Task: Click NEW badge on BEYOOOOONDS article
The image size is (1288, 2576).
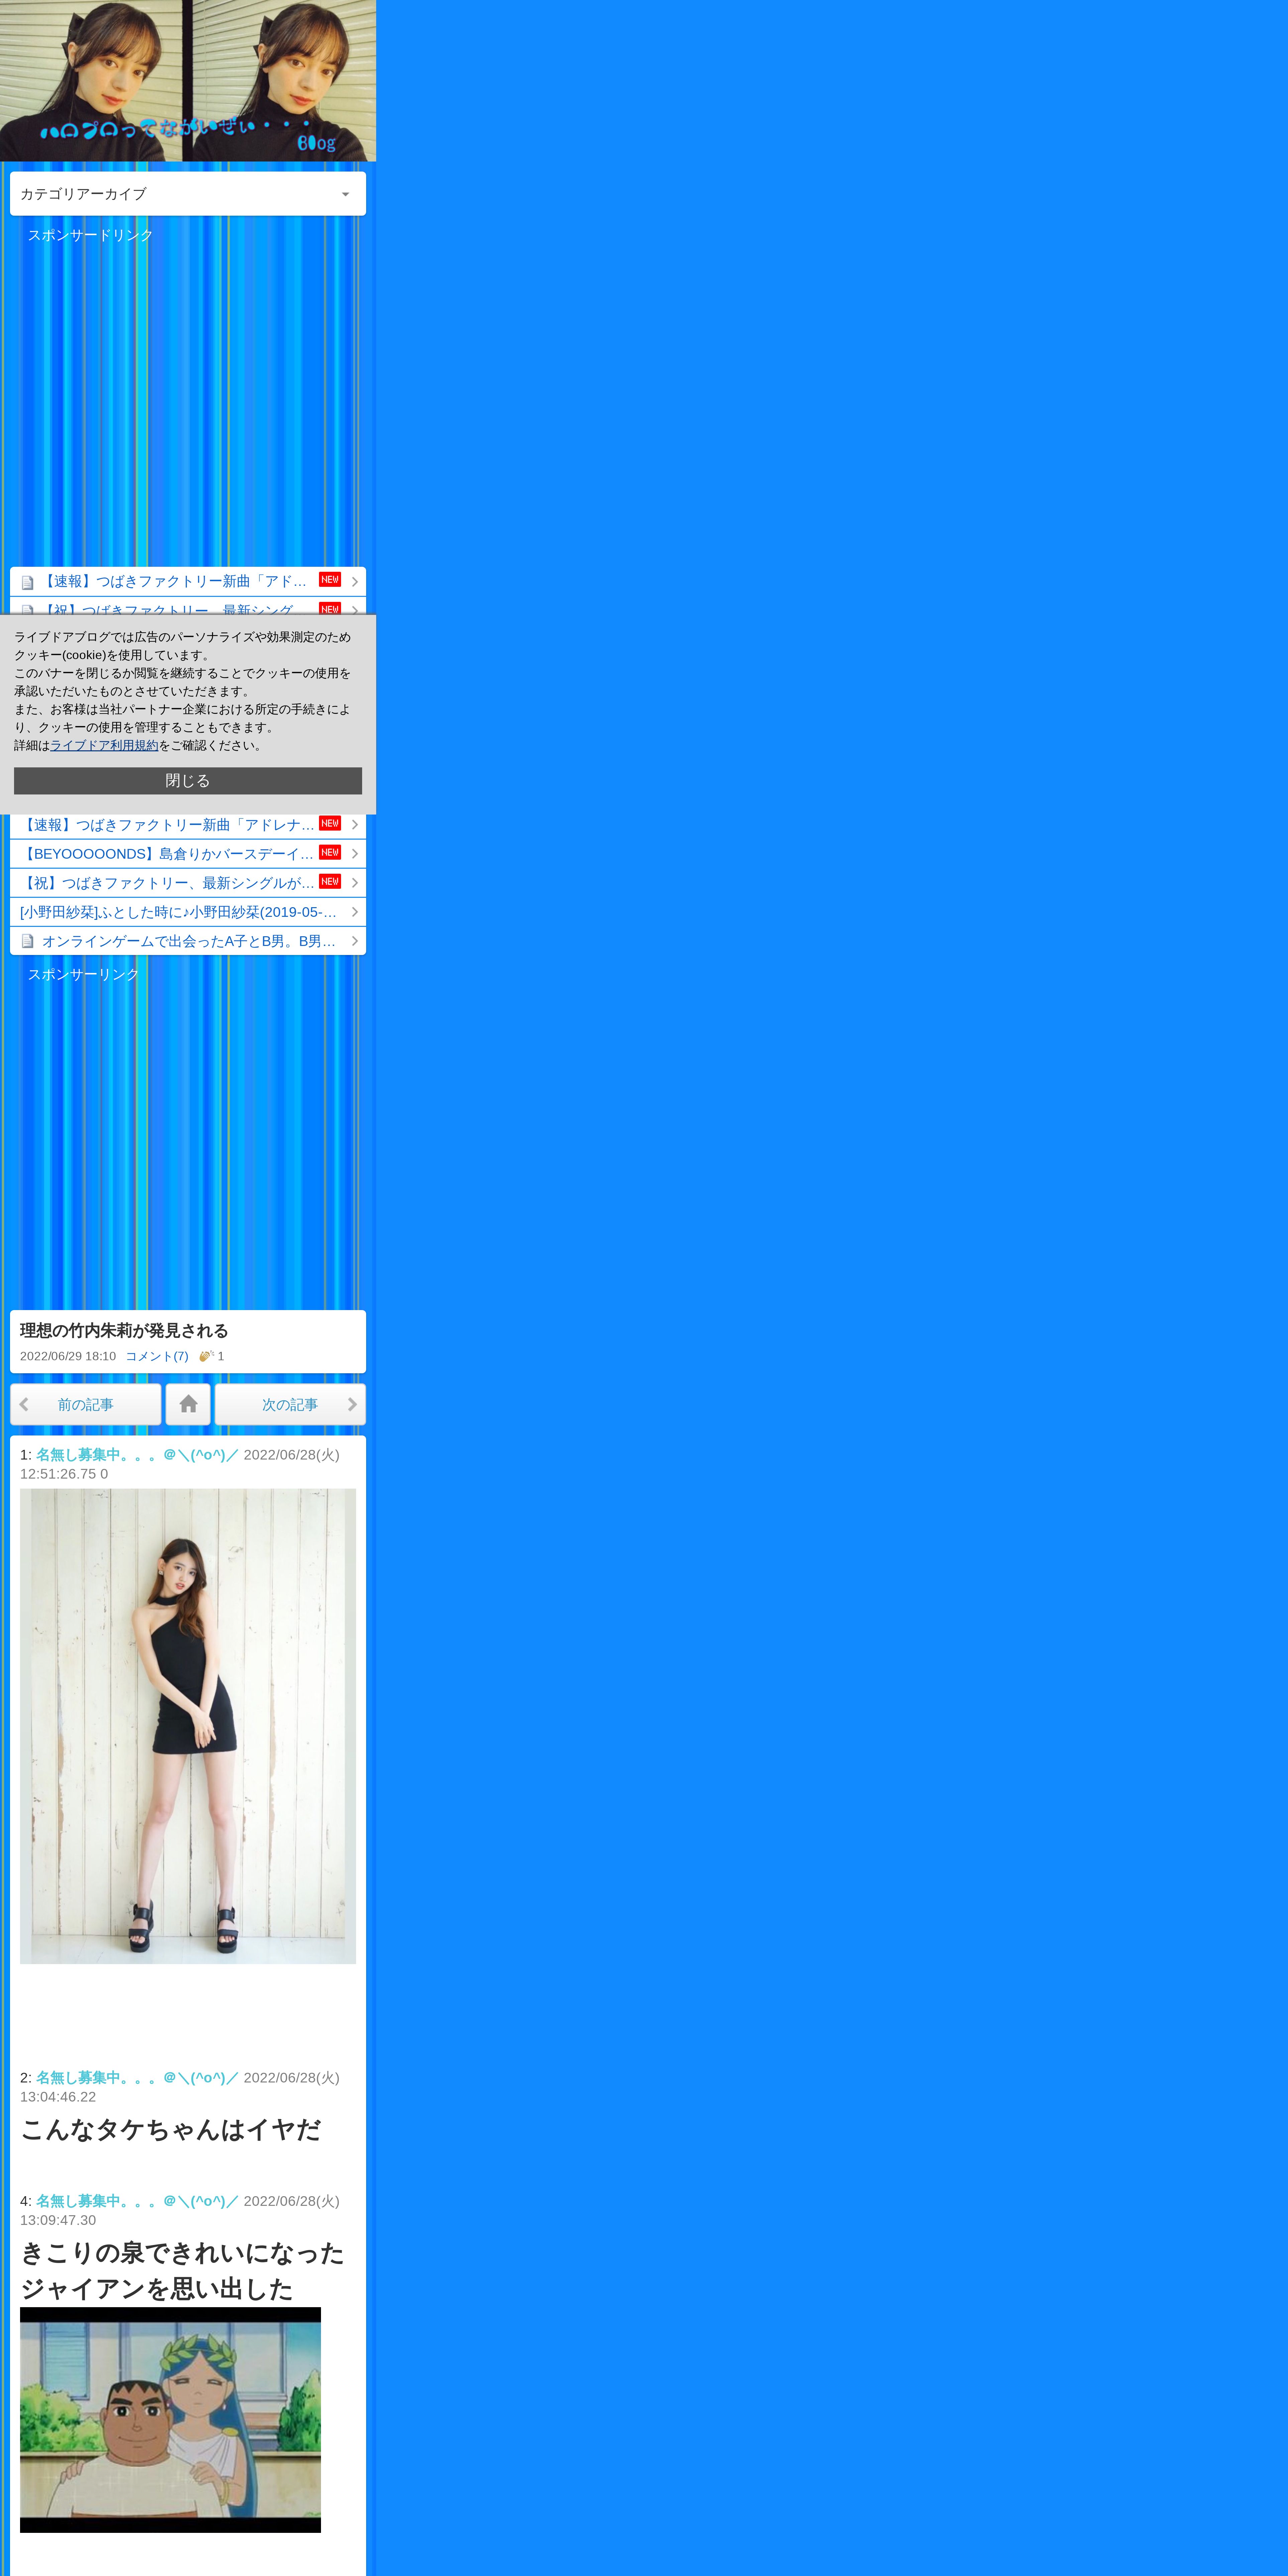Action: [330, 852]
